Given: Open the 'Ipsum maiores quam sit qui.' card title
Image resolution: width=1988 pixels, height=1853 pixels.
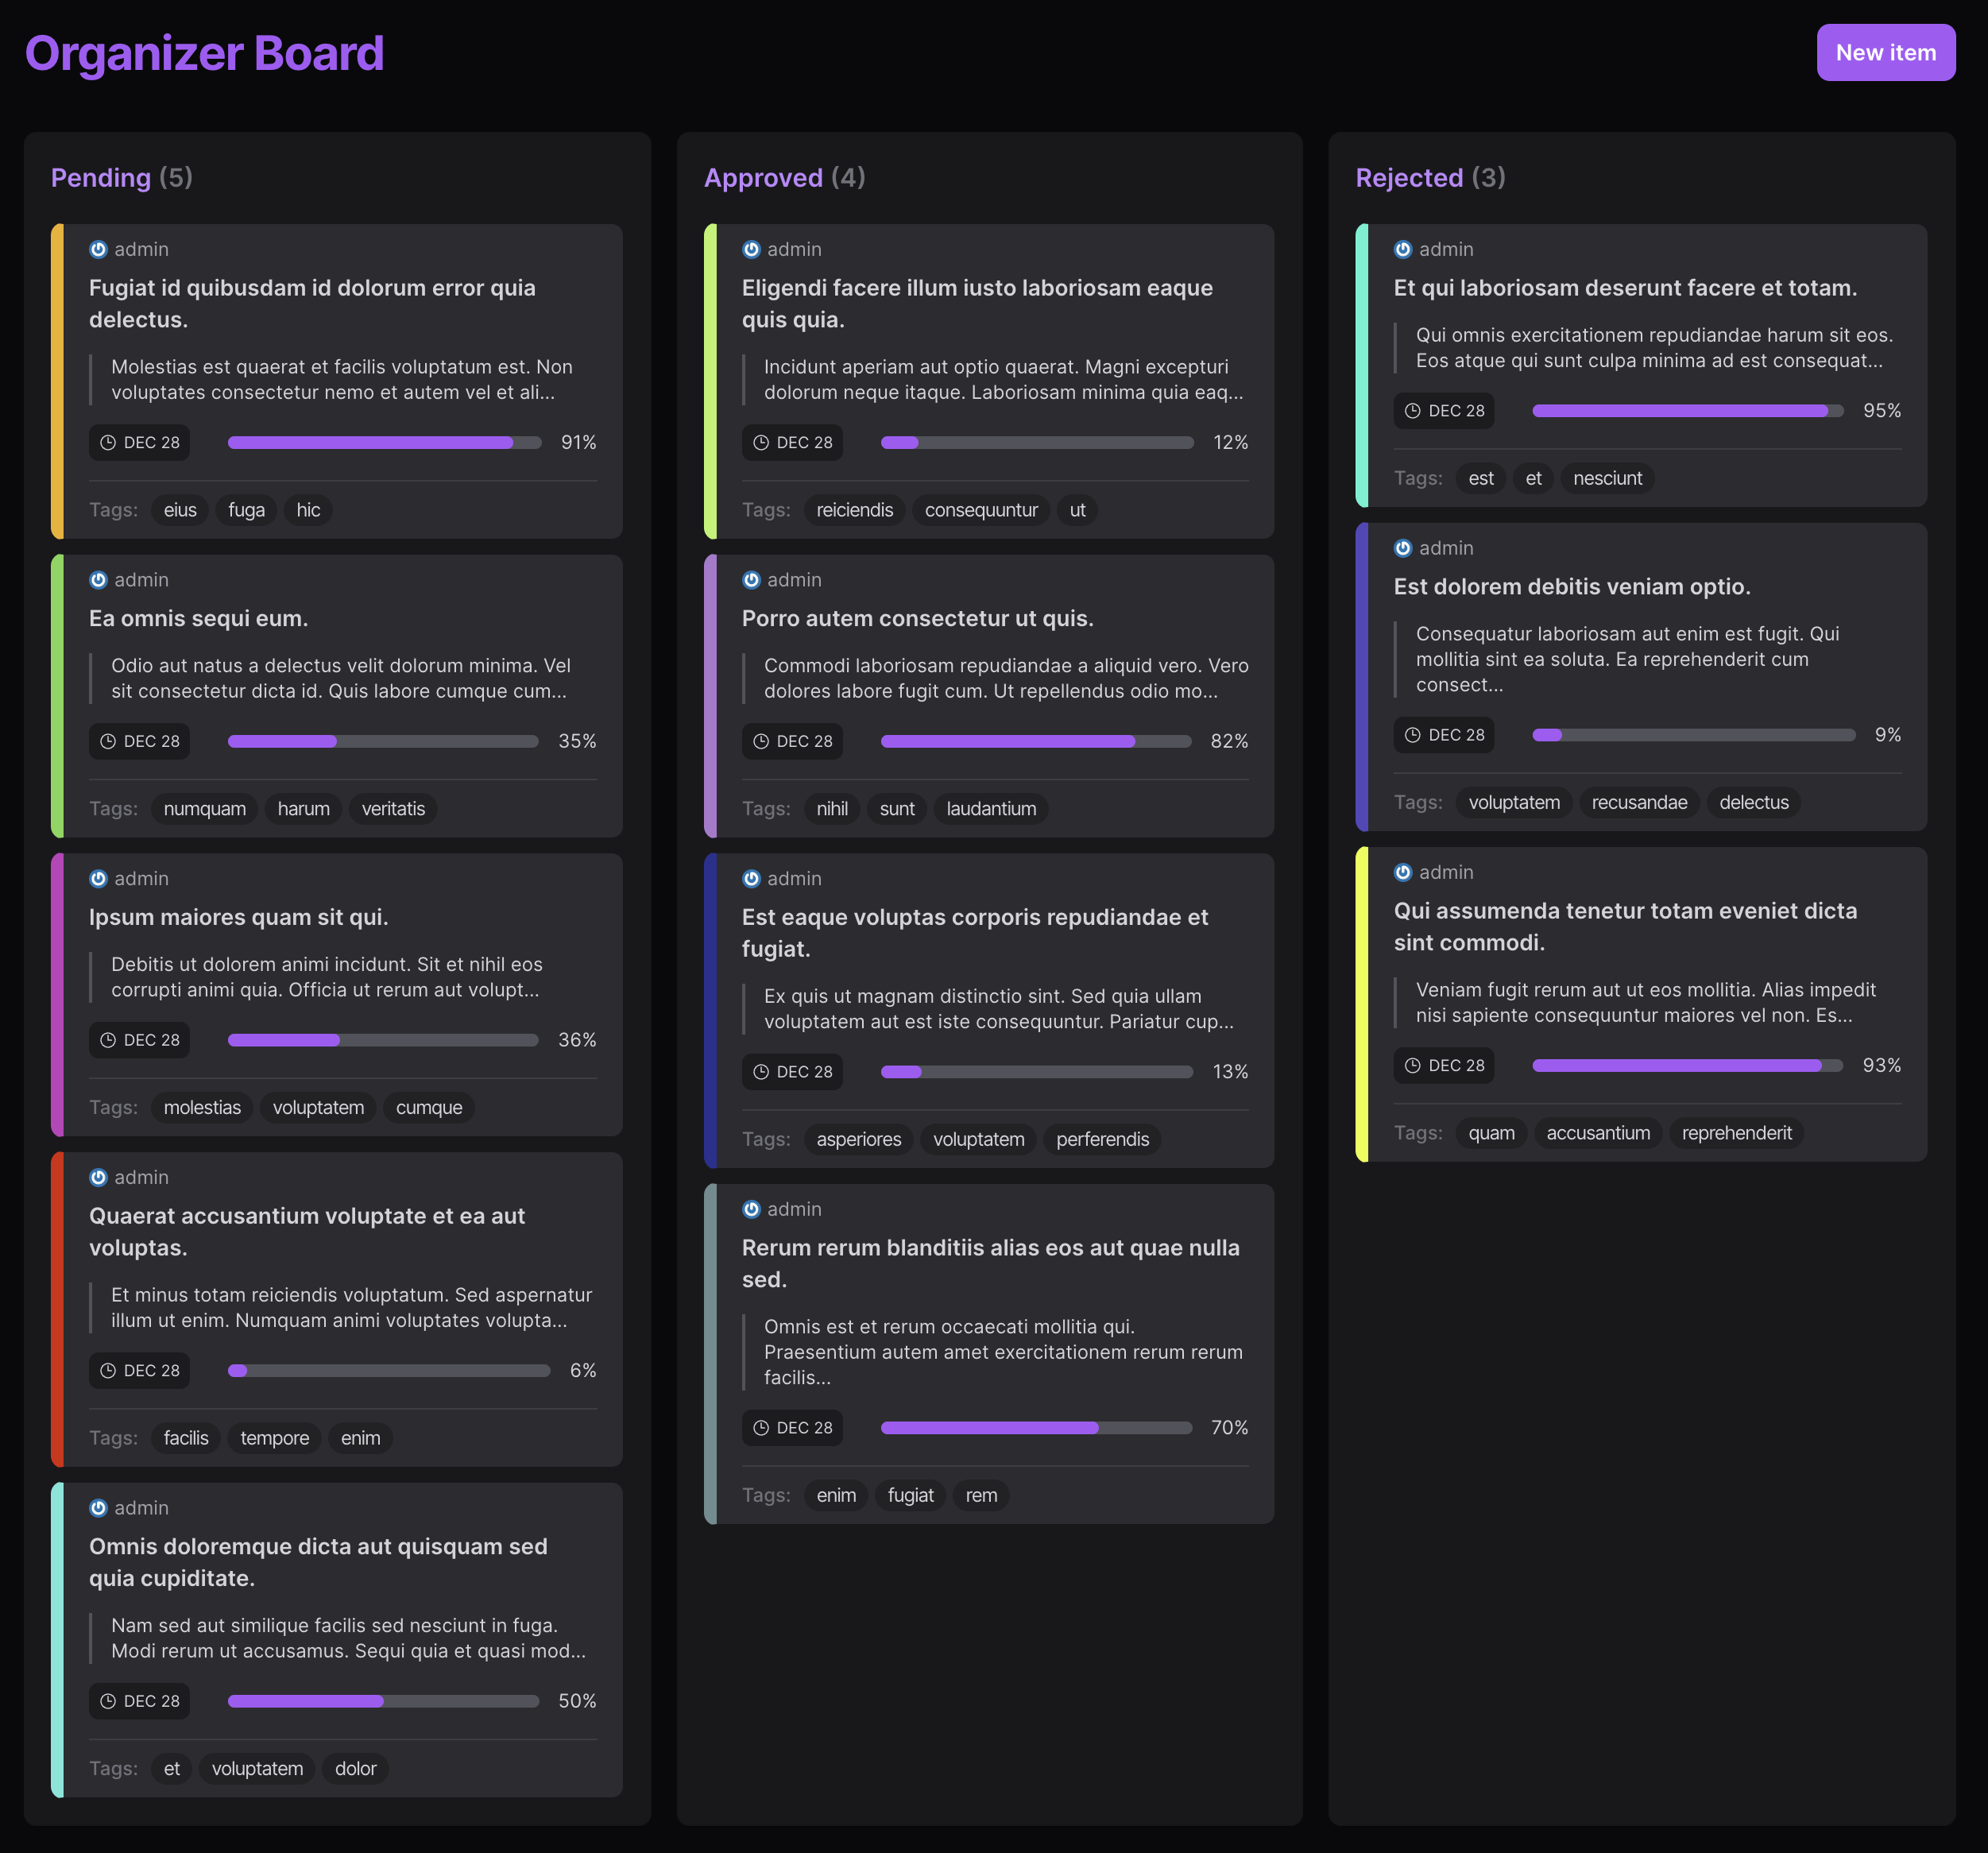Looking at the screenshot, I should point(238,917).
